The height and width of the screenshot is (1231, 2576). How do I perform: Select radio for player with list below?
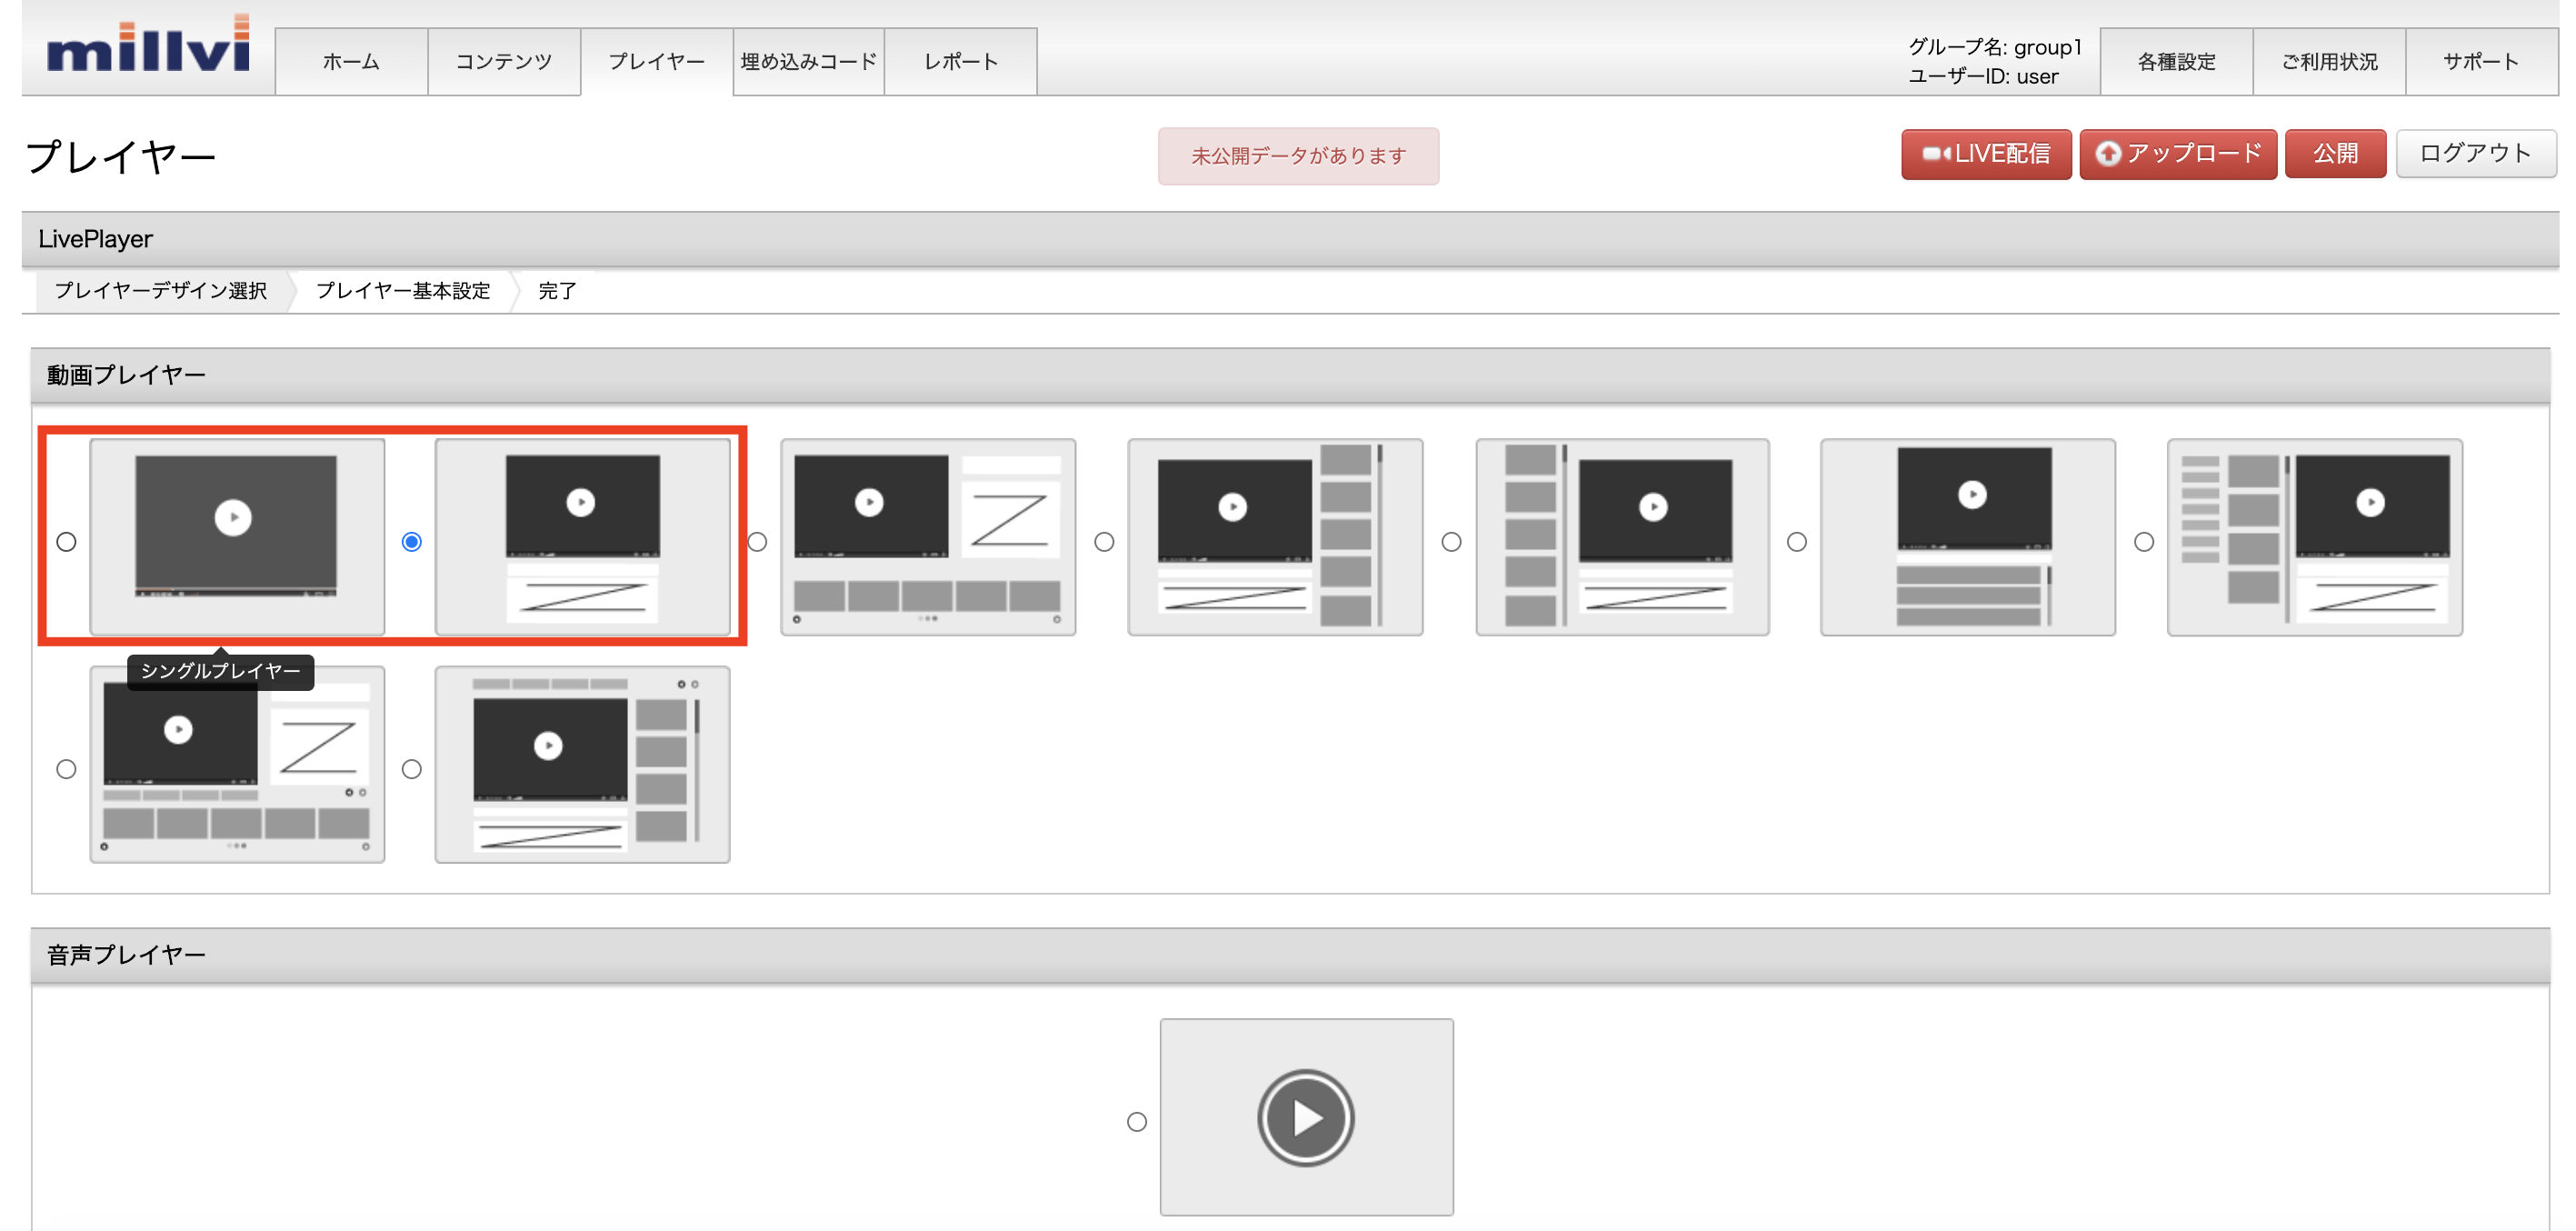[x=1797, y=542]
